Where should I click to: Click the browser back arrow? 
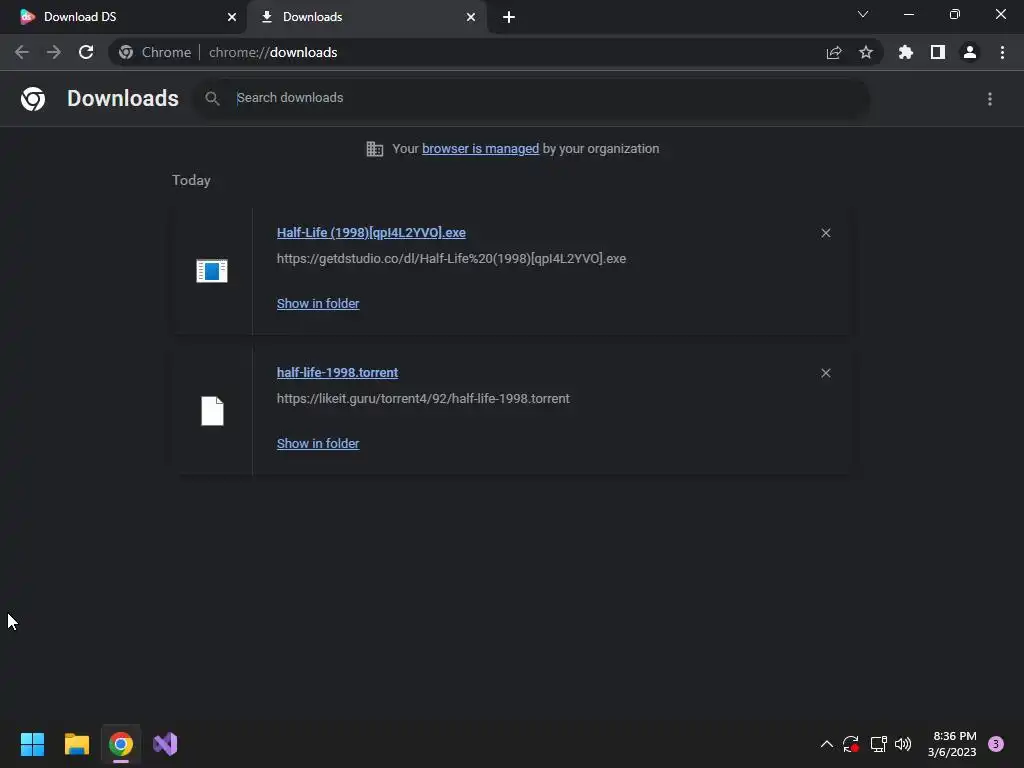[22, 52]
